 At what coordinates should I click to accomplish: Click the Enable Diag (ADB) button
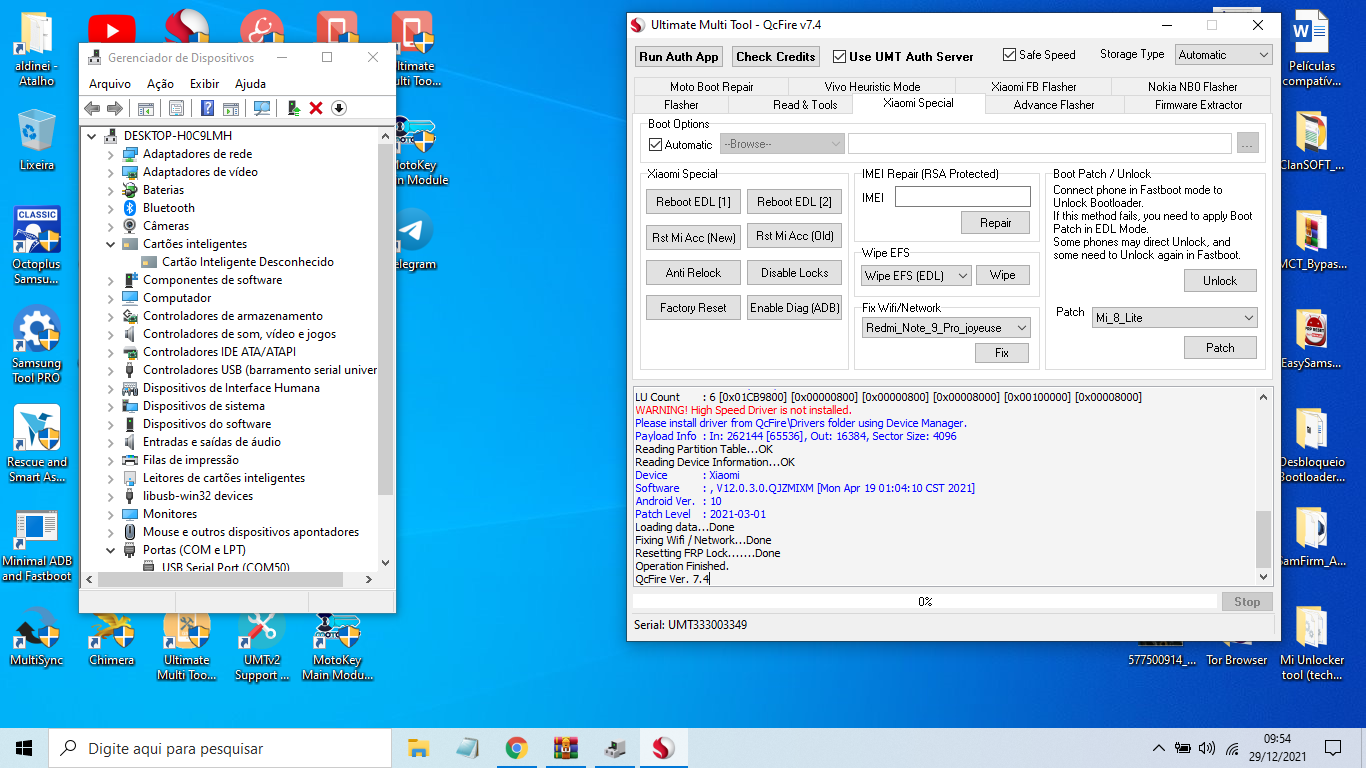(794, 308)
